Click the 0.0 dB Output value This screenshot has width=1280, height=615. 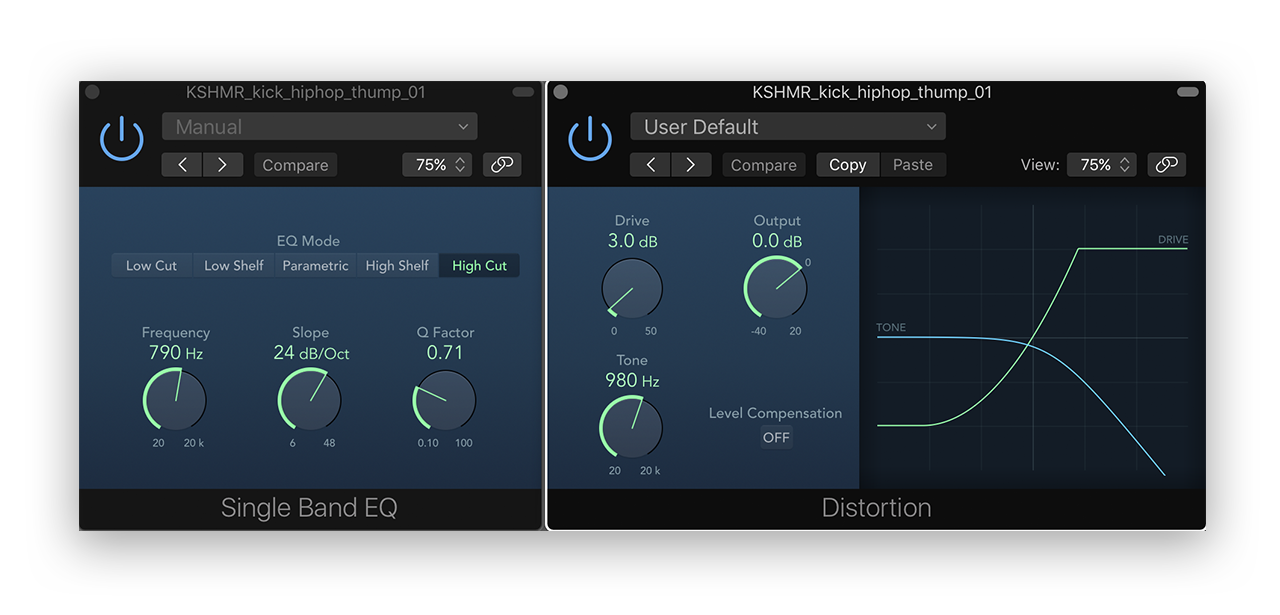778,241
